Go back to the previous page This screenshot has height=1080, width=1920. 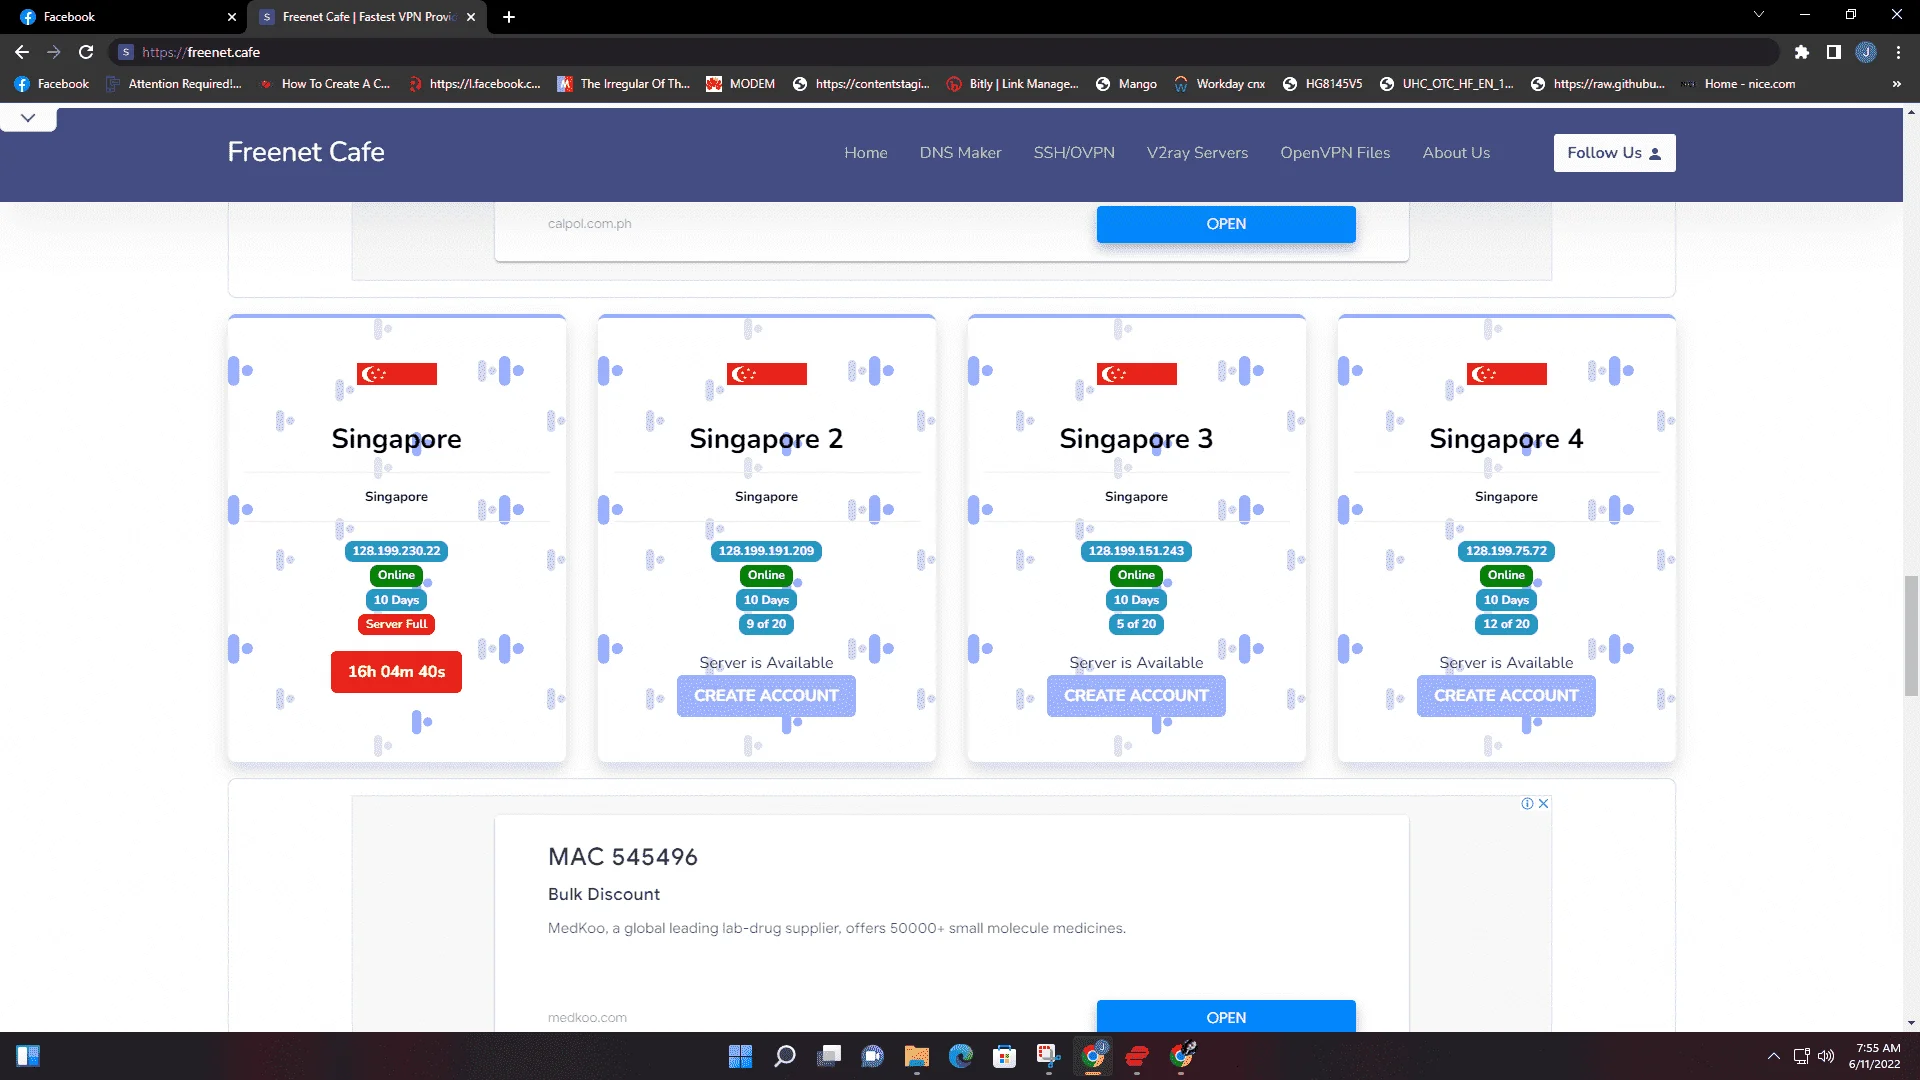point(22,52)
